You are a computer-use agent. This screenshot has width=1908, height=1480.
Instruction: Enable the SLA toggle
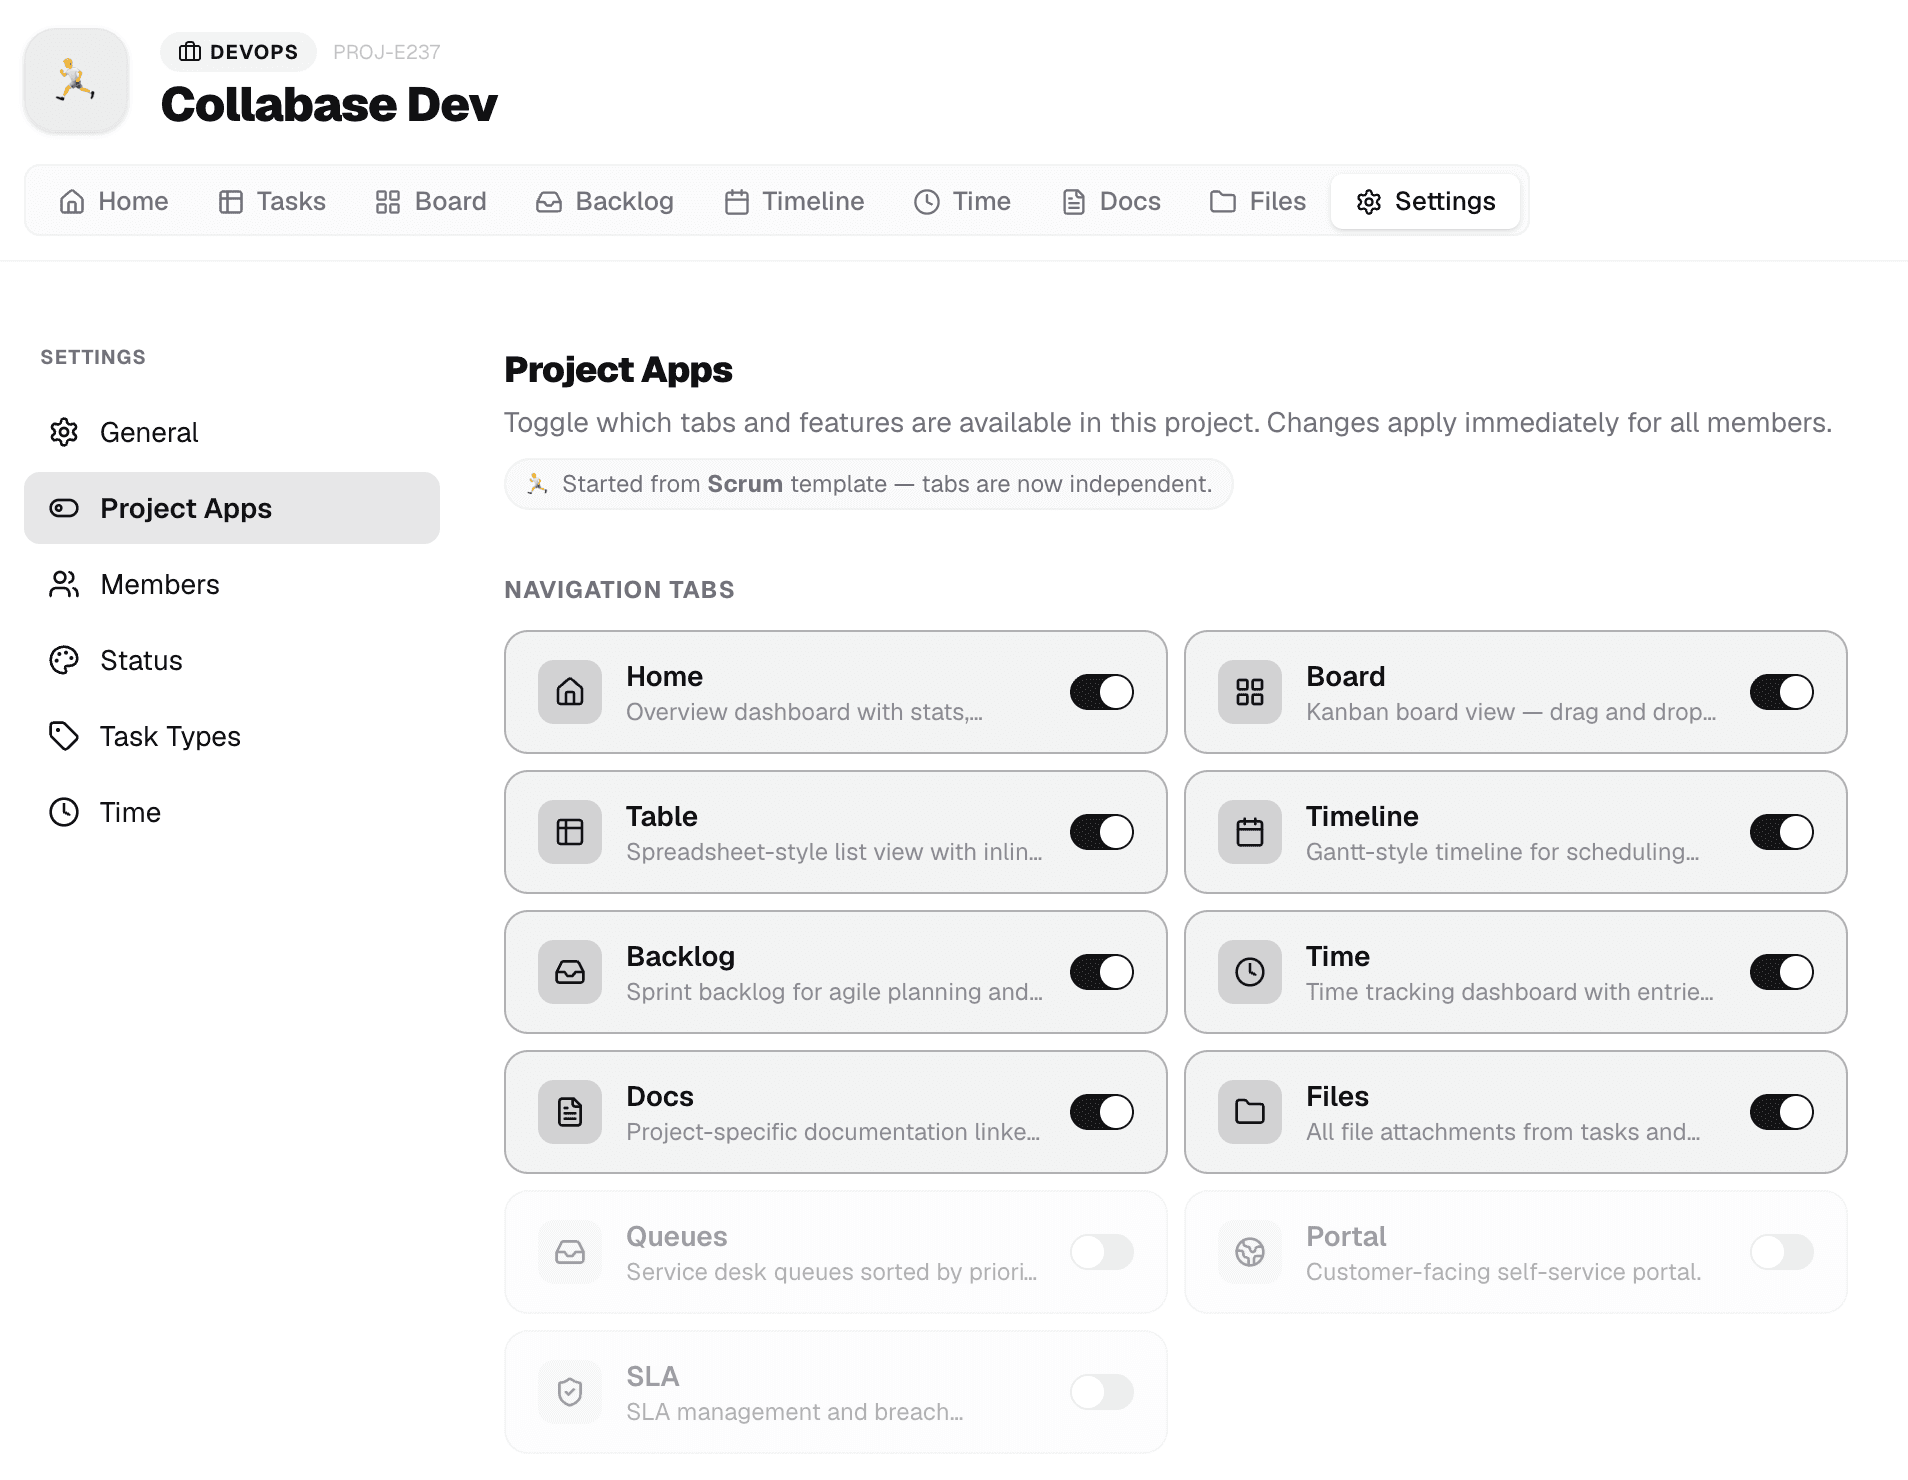click(x=1102, y=1392)
